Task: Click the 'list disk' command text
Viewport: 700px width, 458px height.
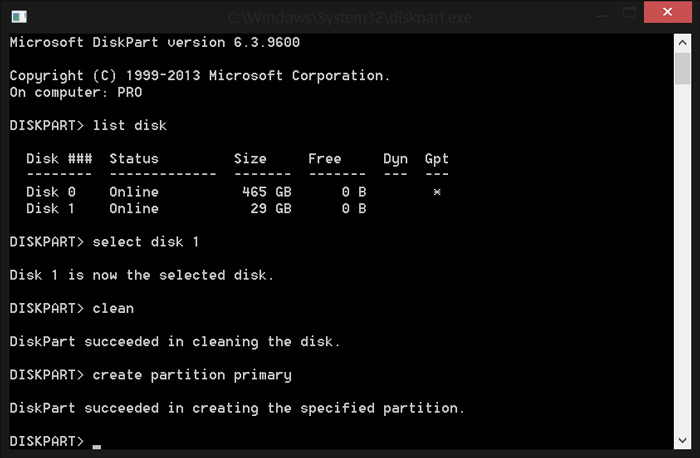Action: coord(129,125)
